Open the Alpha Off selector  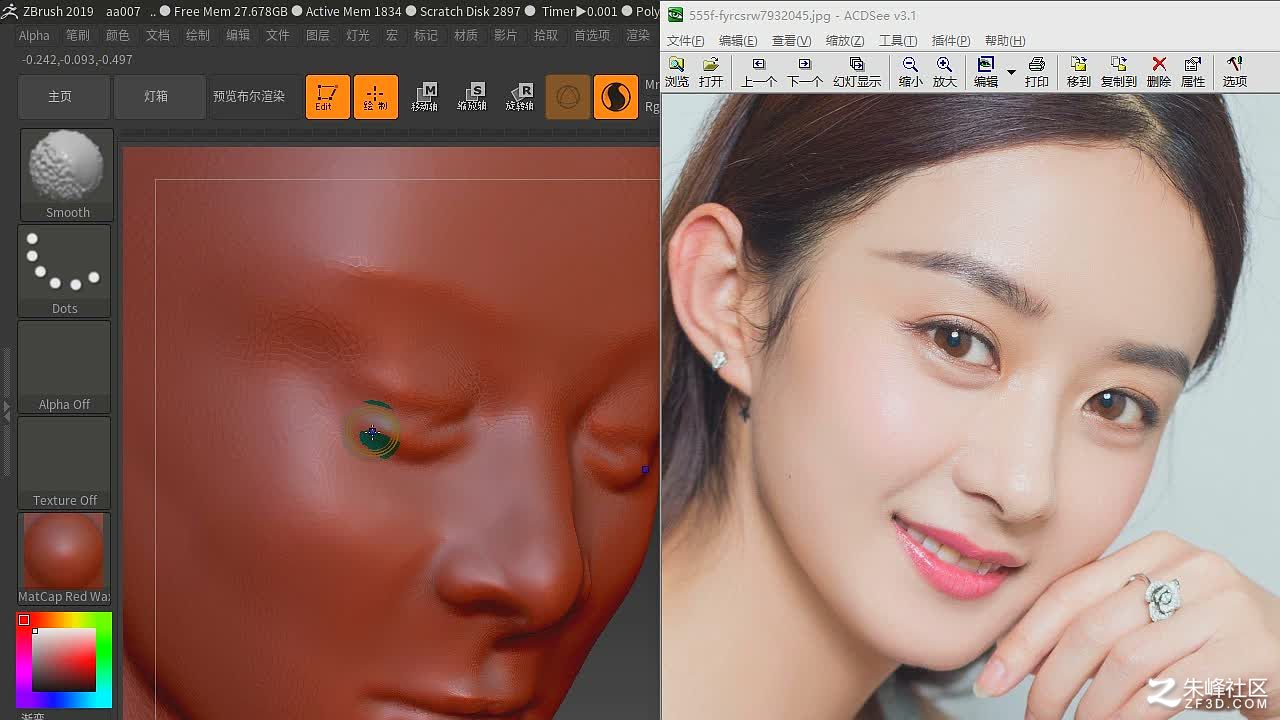pyautogui.click(x=65, y=366)
